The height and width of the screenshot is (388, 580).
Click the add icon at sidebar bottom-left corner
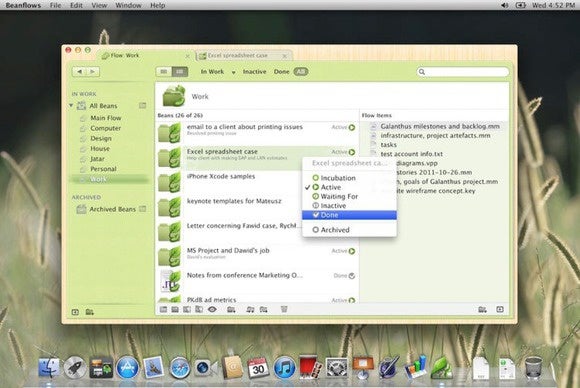pyautogui.click(x=75, y=312)
